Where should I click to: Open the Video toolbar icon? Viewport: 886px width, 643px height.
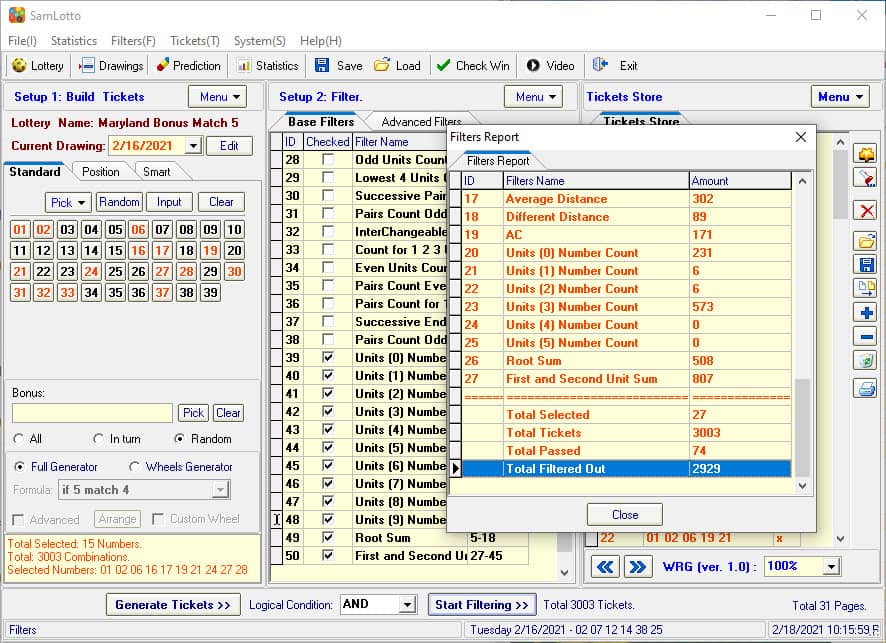[533, 66]
